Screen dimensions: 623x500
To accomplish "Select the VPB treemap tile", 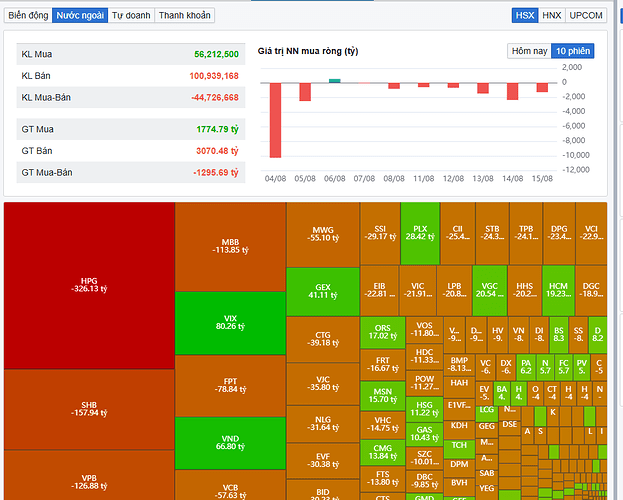I will pyautogui.click(x=89, y=475).
